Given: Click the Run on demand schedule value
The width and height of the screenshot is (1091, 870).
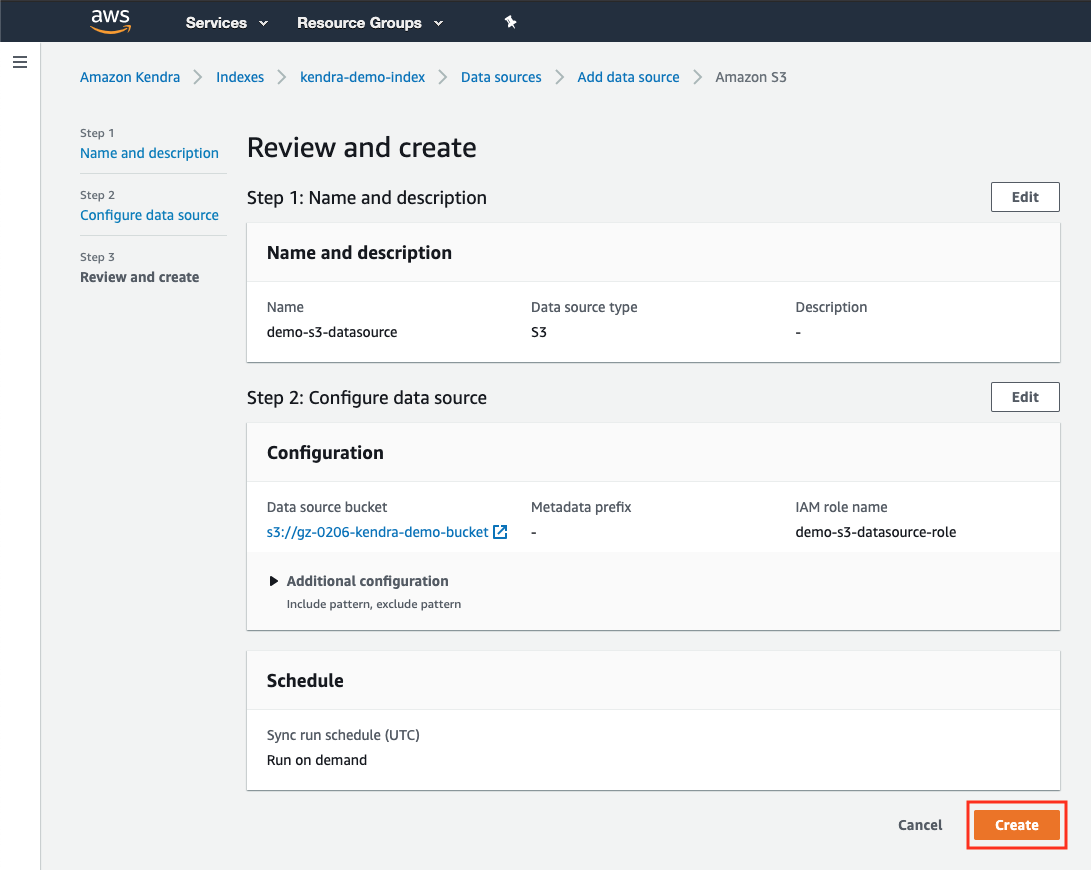Looking at the screenshot, I should [317, 760].
